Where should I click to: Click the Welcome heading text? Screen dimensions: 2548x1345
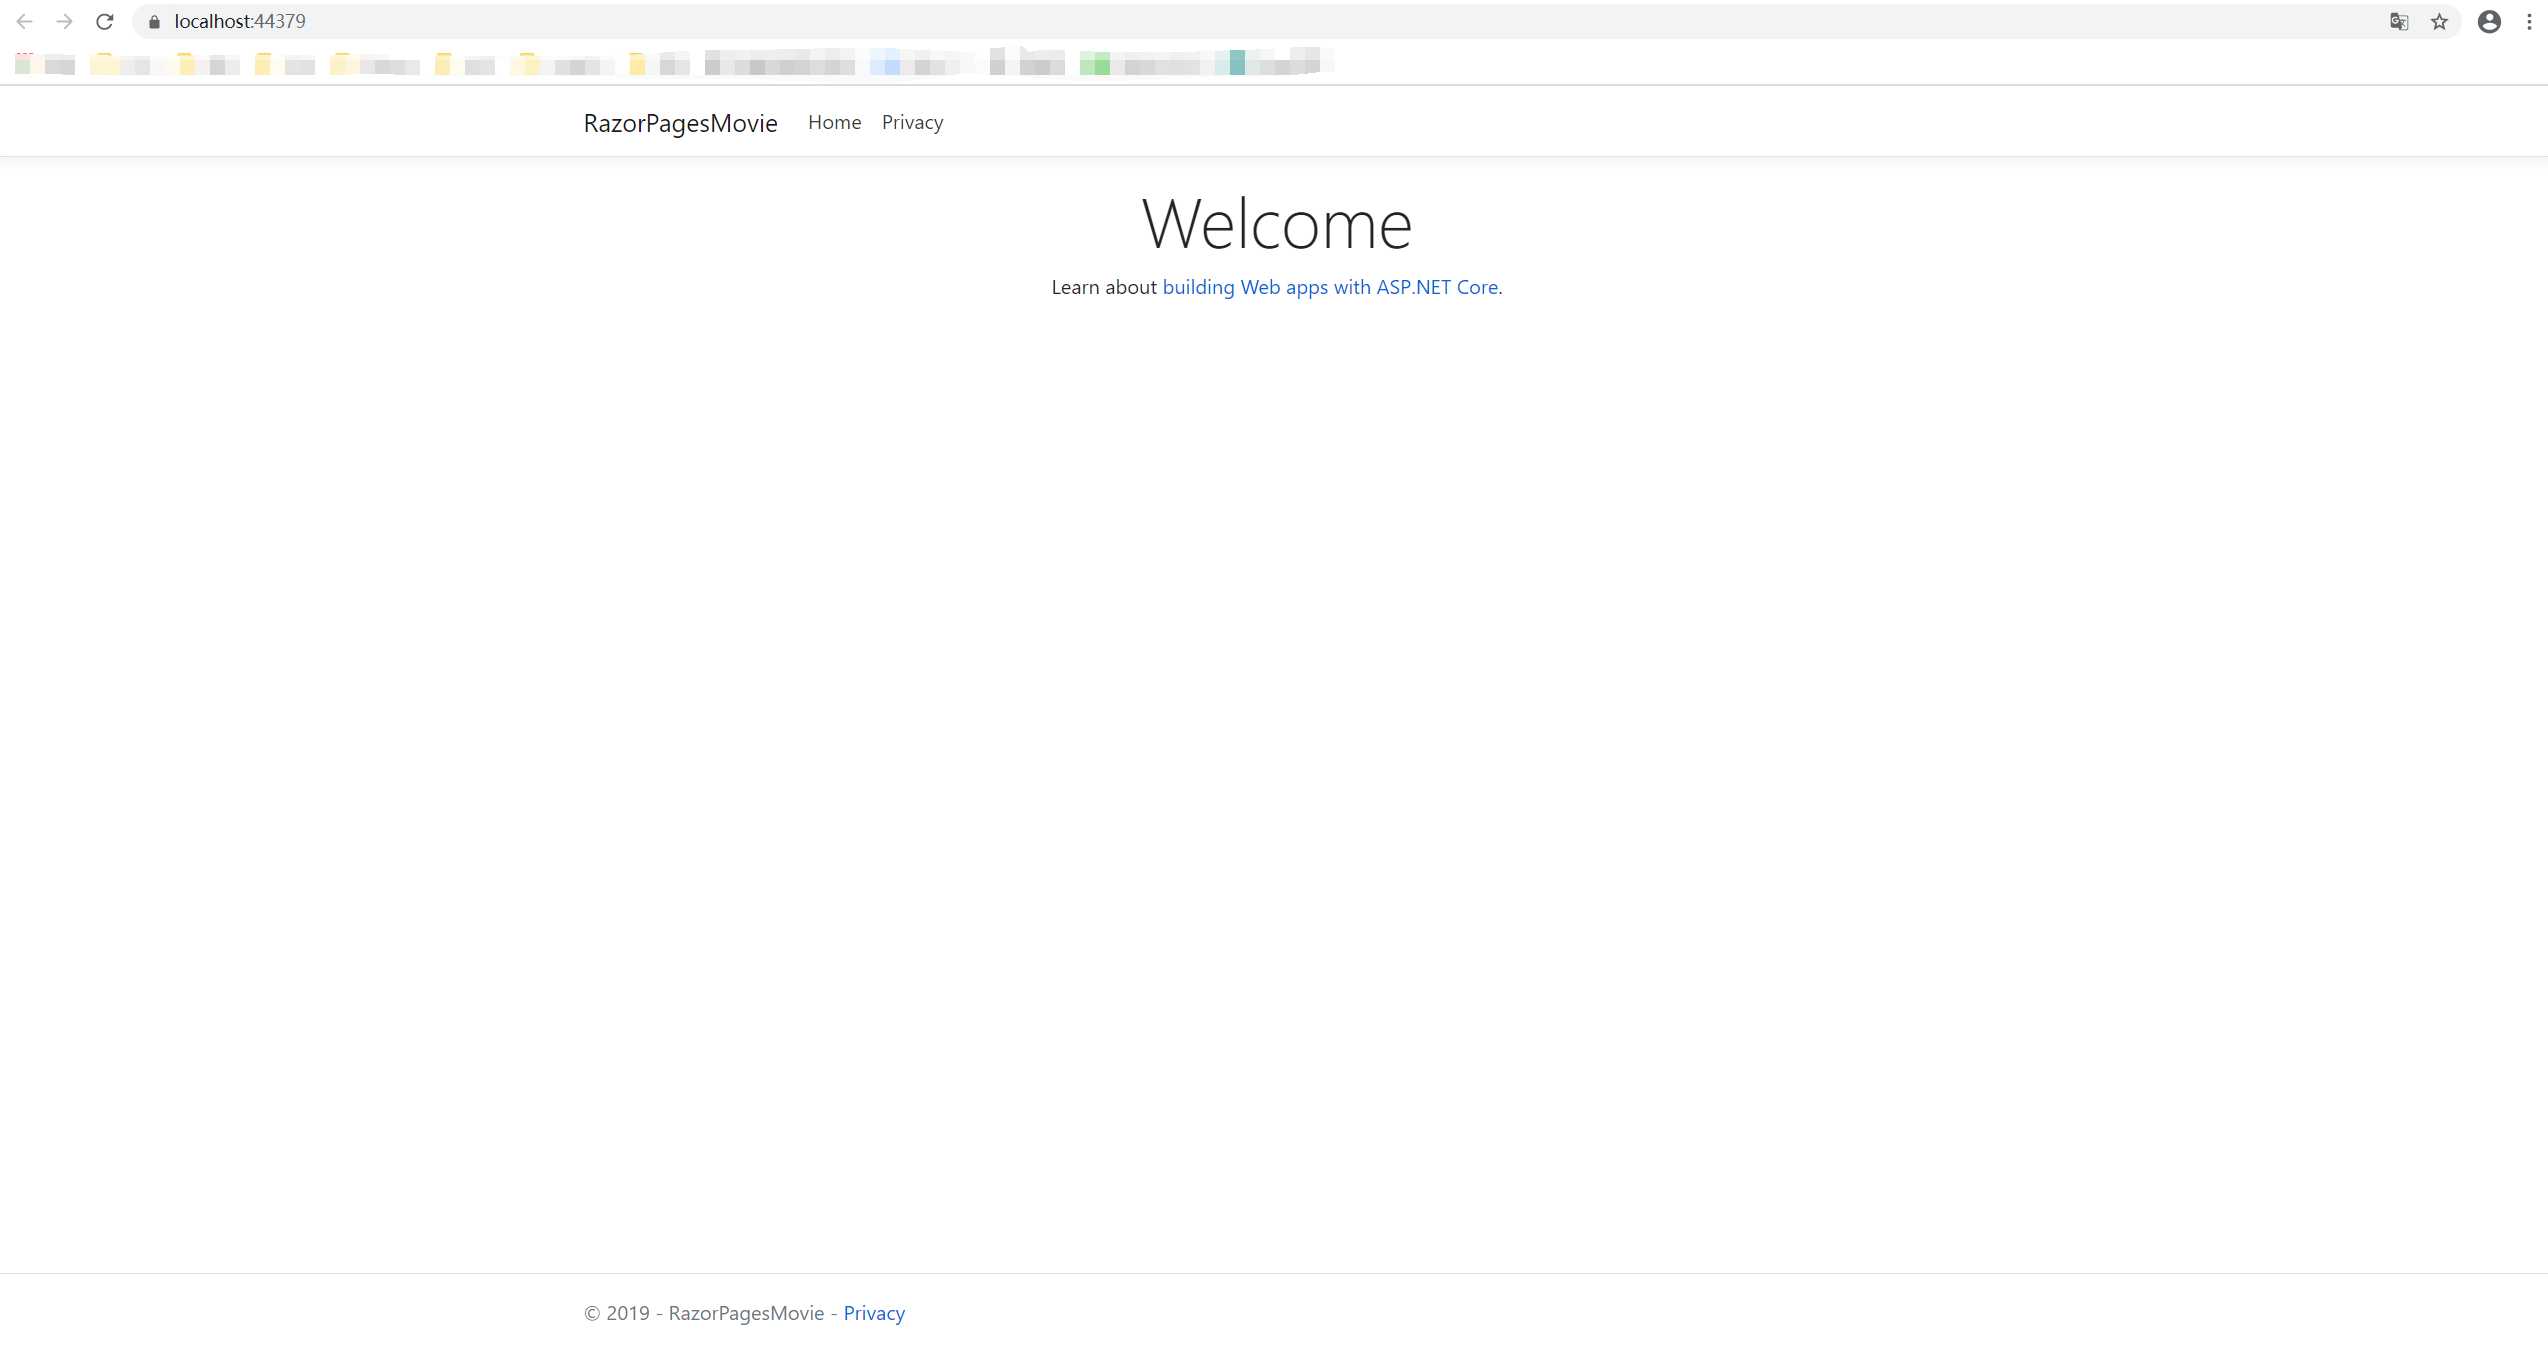click(1276, 224)
